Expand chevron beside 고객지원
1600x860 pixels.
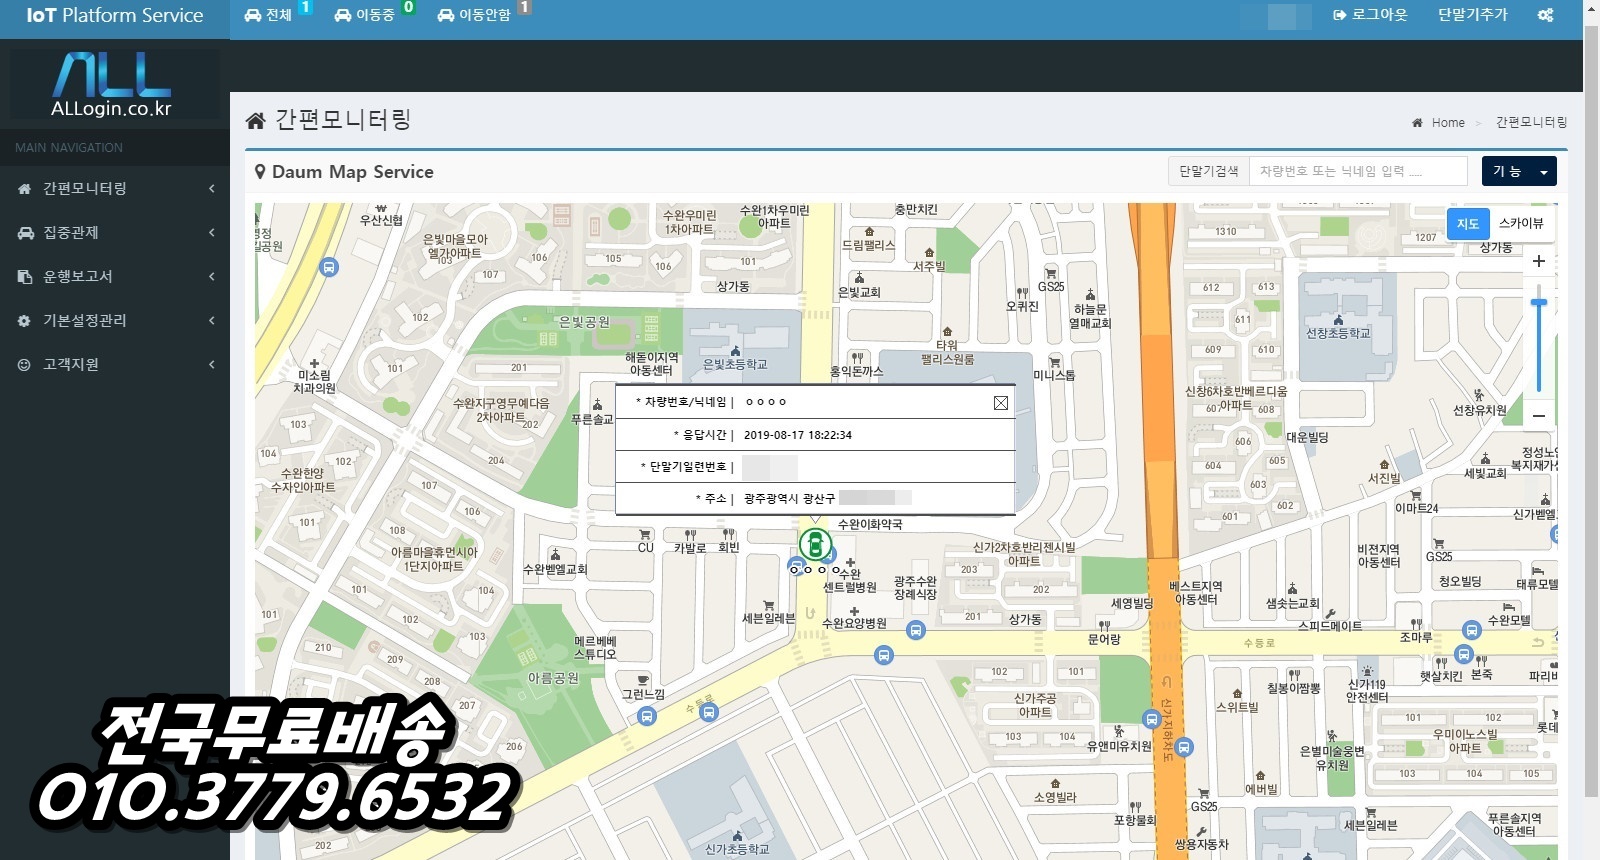211,364
